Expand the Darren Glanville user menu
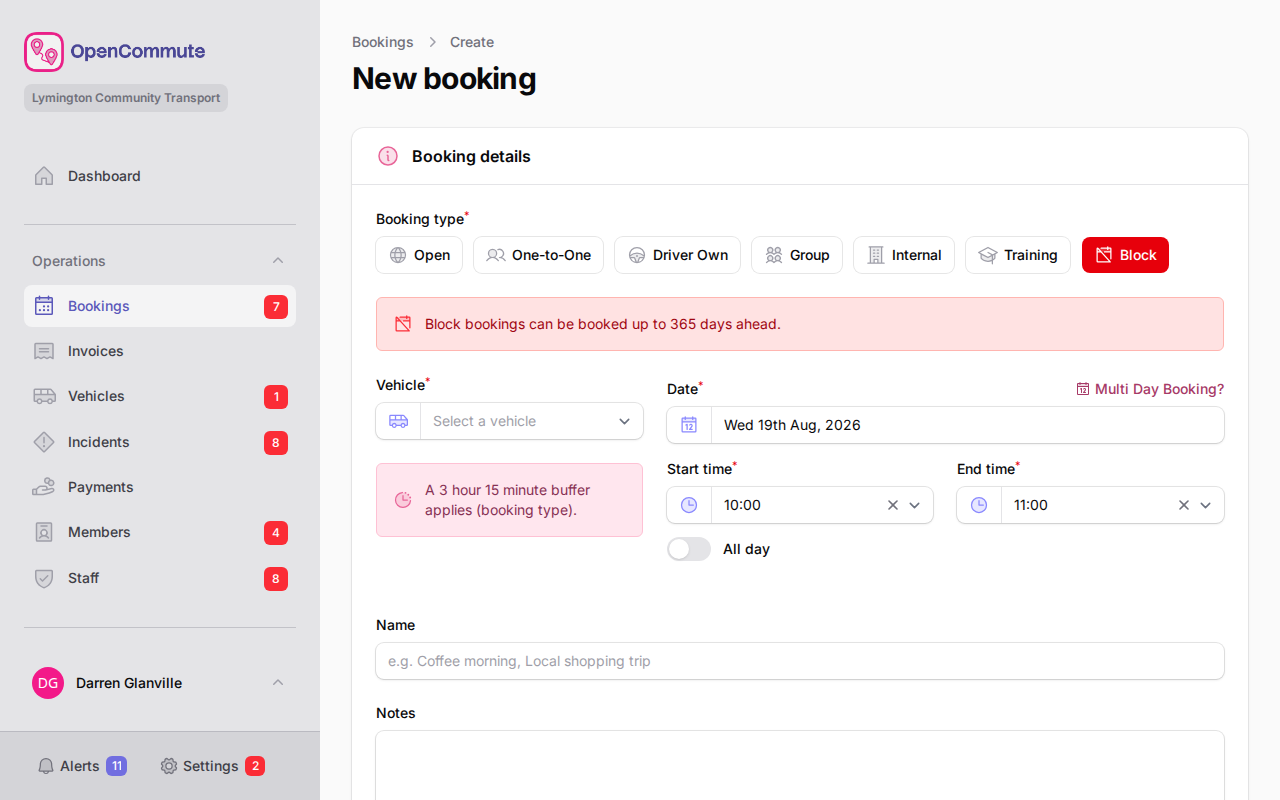The image size is (1280, 800). pyautogui.click(x=278, y=683)
